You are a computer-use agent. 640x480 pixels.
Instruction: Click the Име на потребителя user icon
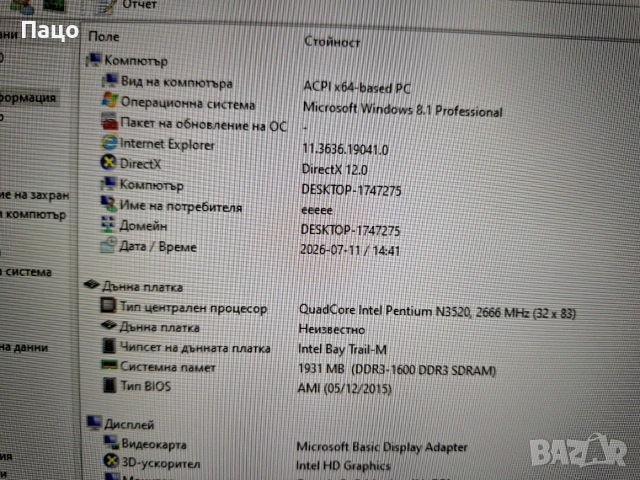[x=109, y=203]
